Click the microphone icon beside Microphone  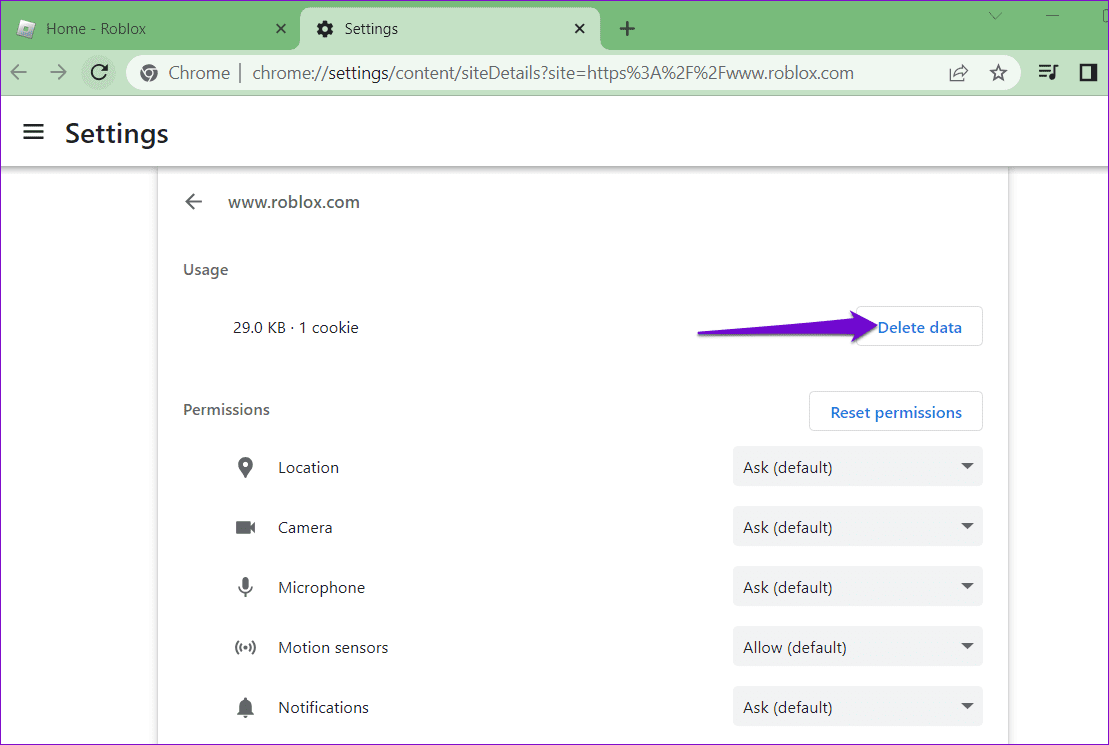245,586
